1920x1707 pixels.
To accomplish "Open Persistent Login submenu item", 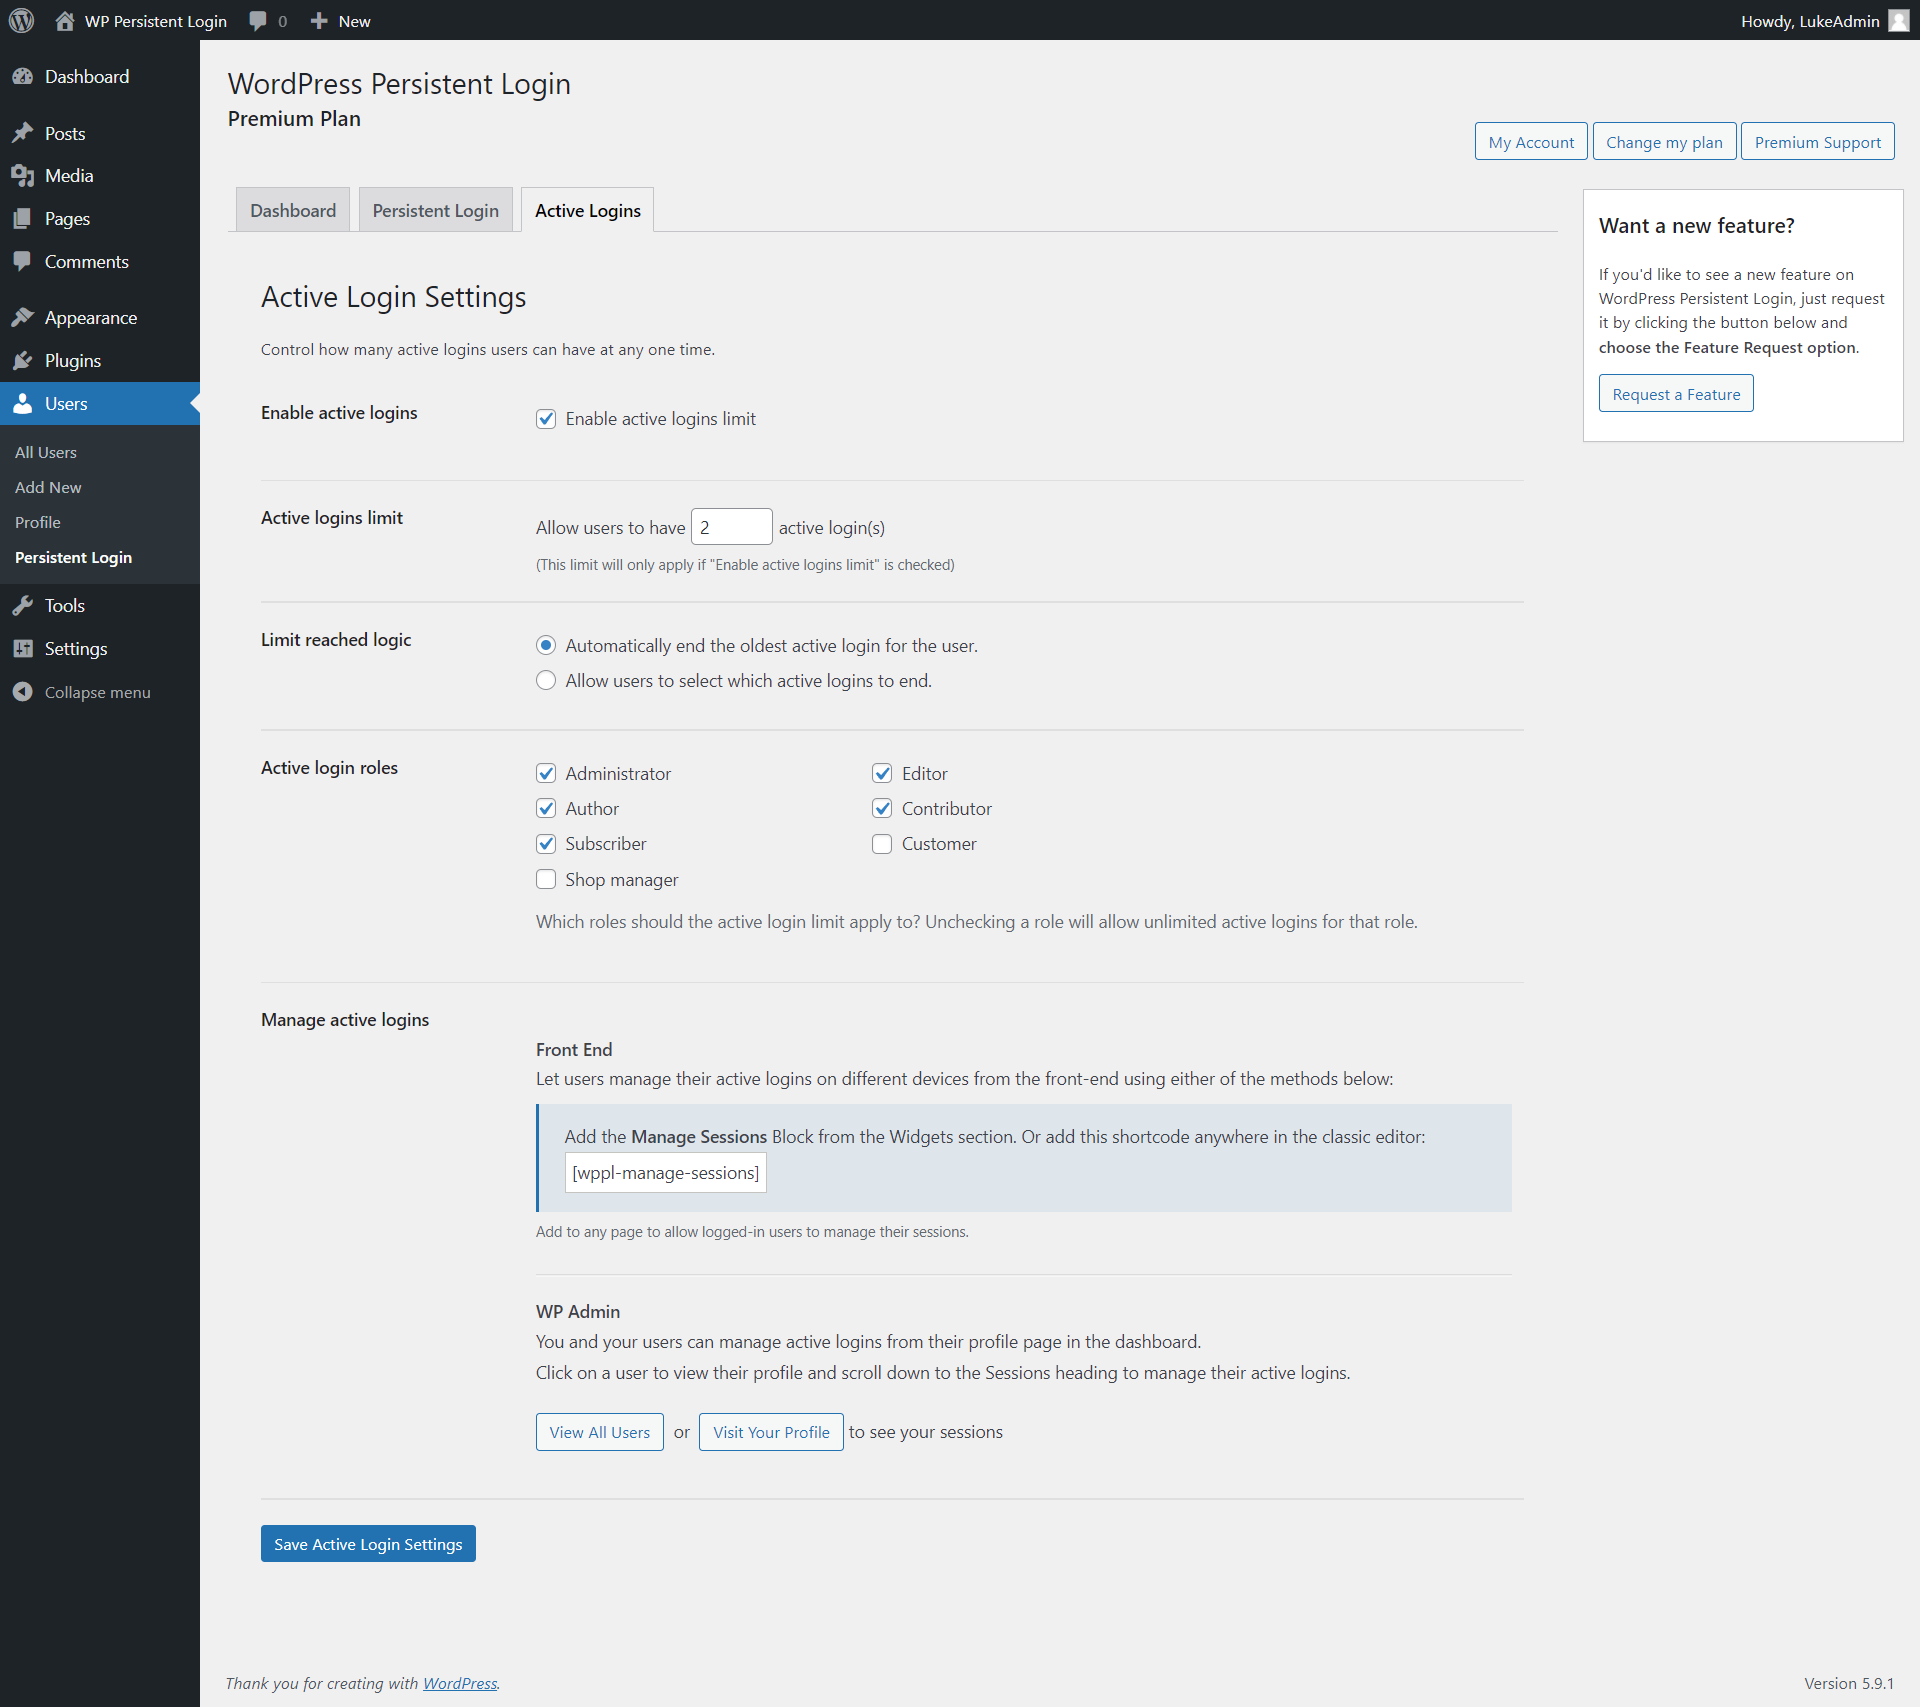I will pyautogui.click(x=73, y=558).
